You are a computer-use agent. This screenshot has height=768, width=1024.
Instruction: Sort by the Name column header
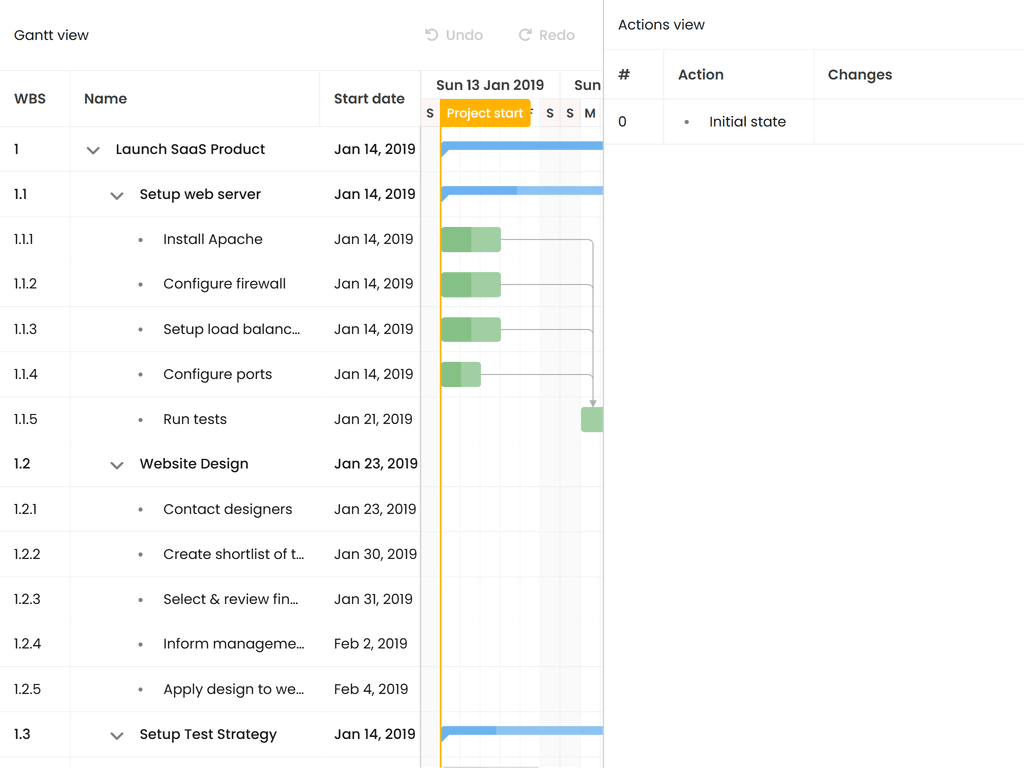coord(105,99)
